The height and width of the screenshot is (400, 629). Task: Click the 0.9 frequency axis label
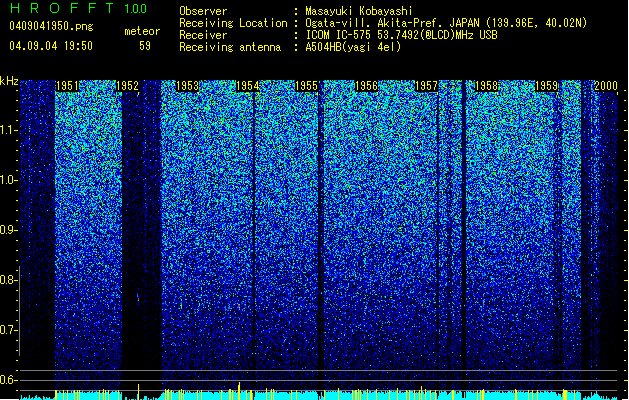(8, 230)
